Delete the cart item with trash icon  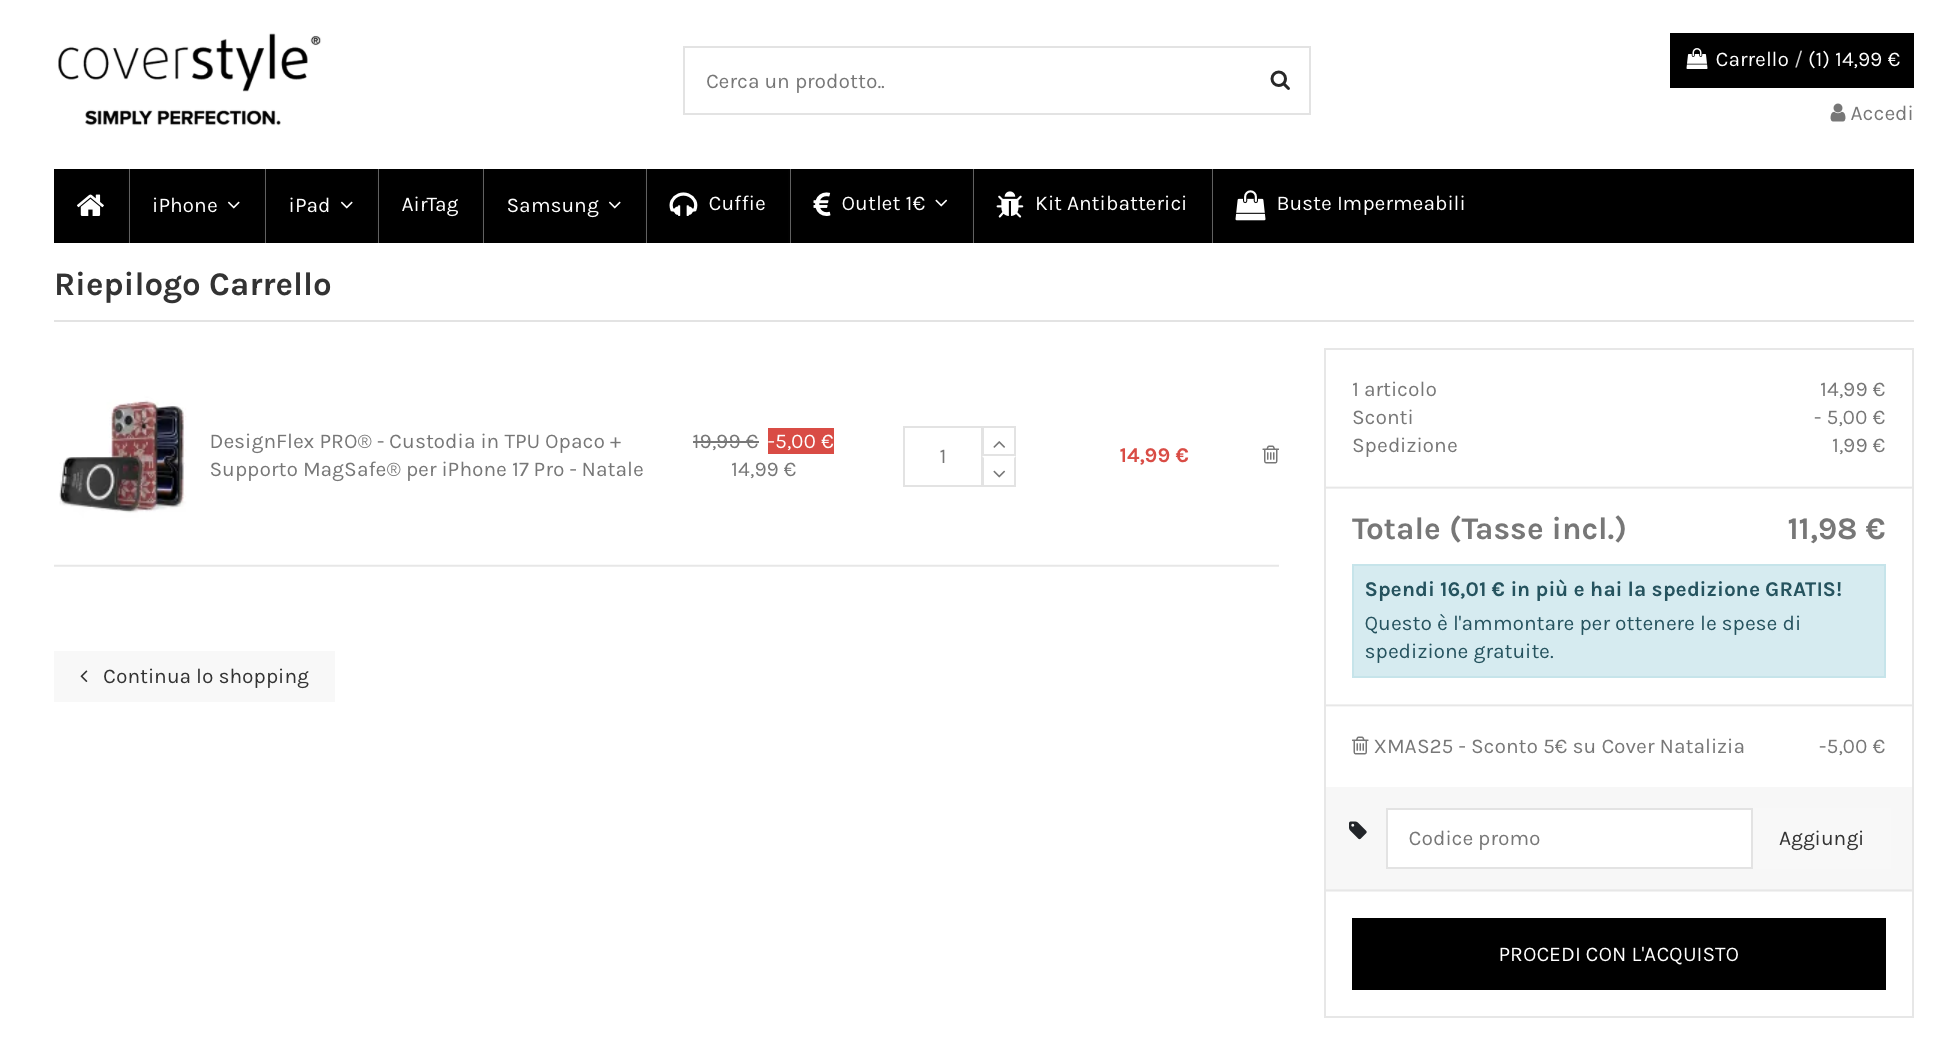[x=1270, y=455]
